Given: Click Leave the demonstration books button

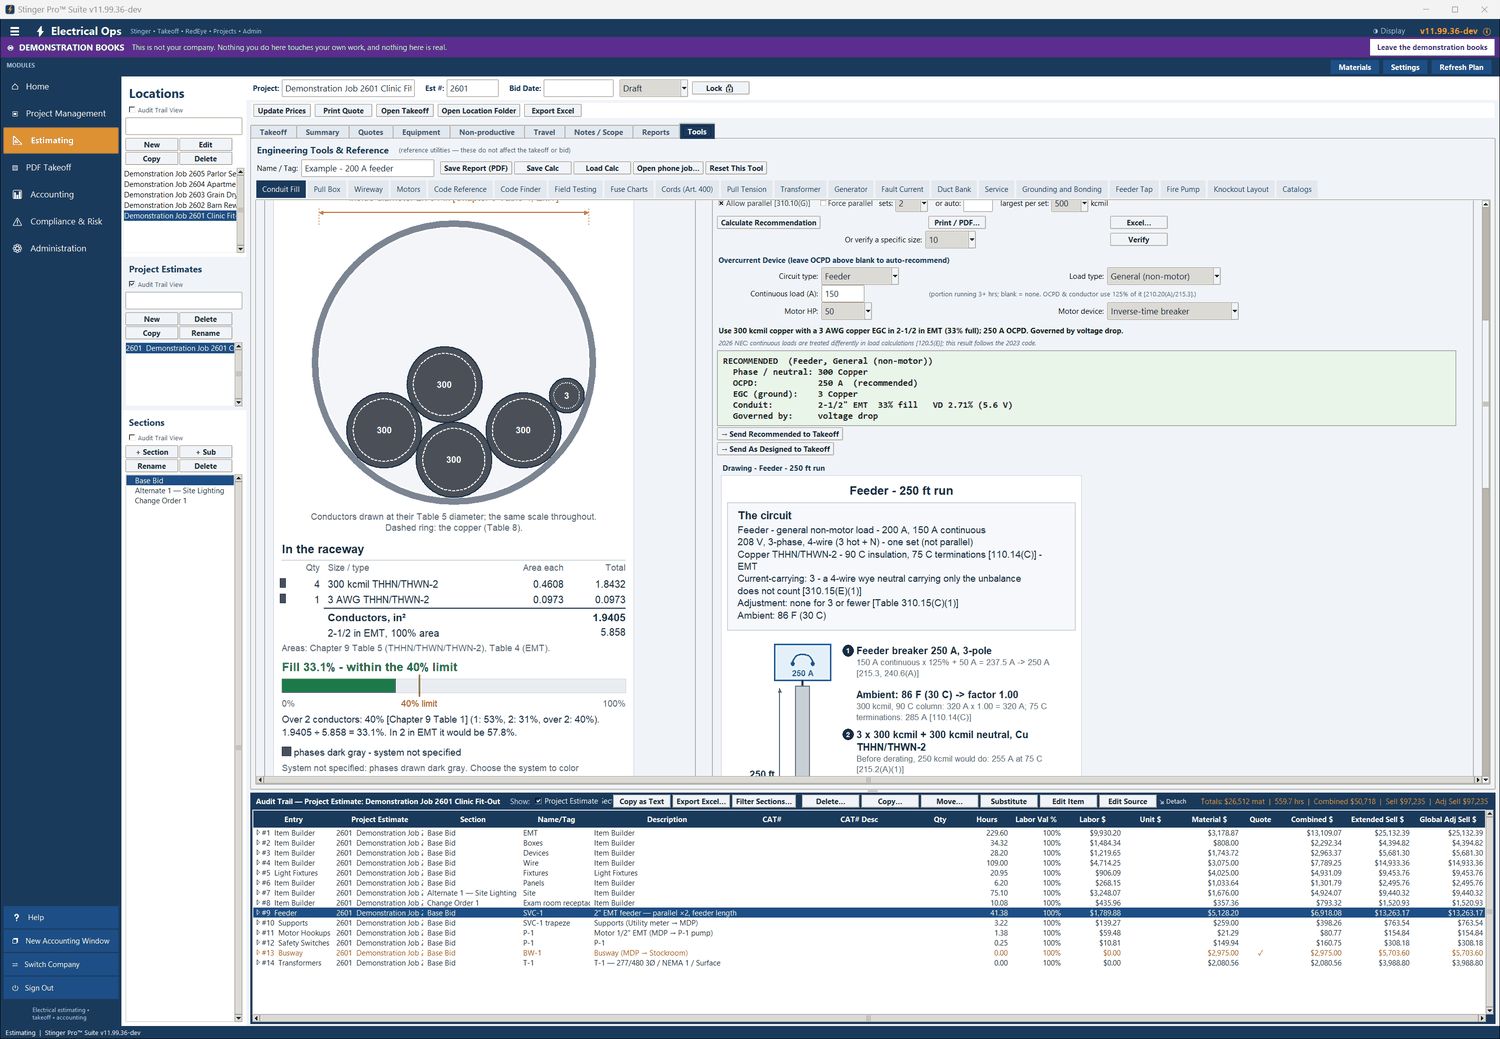Looking at the screenshot, I should coord(1432,47).
